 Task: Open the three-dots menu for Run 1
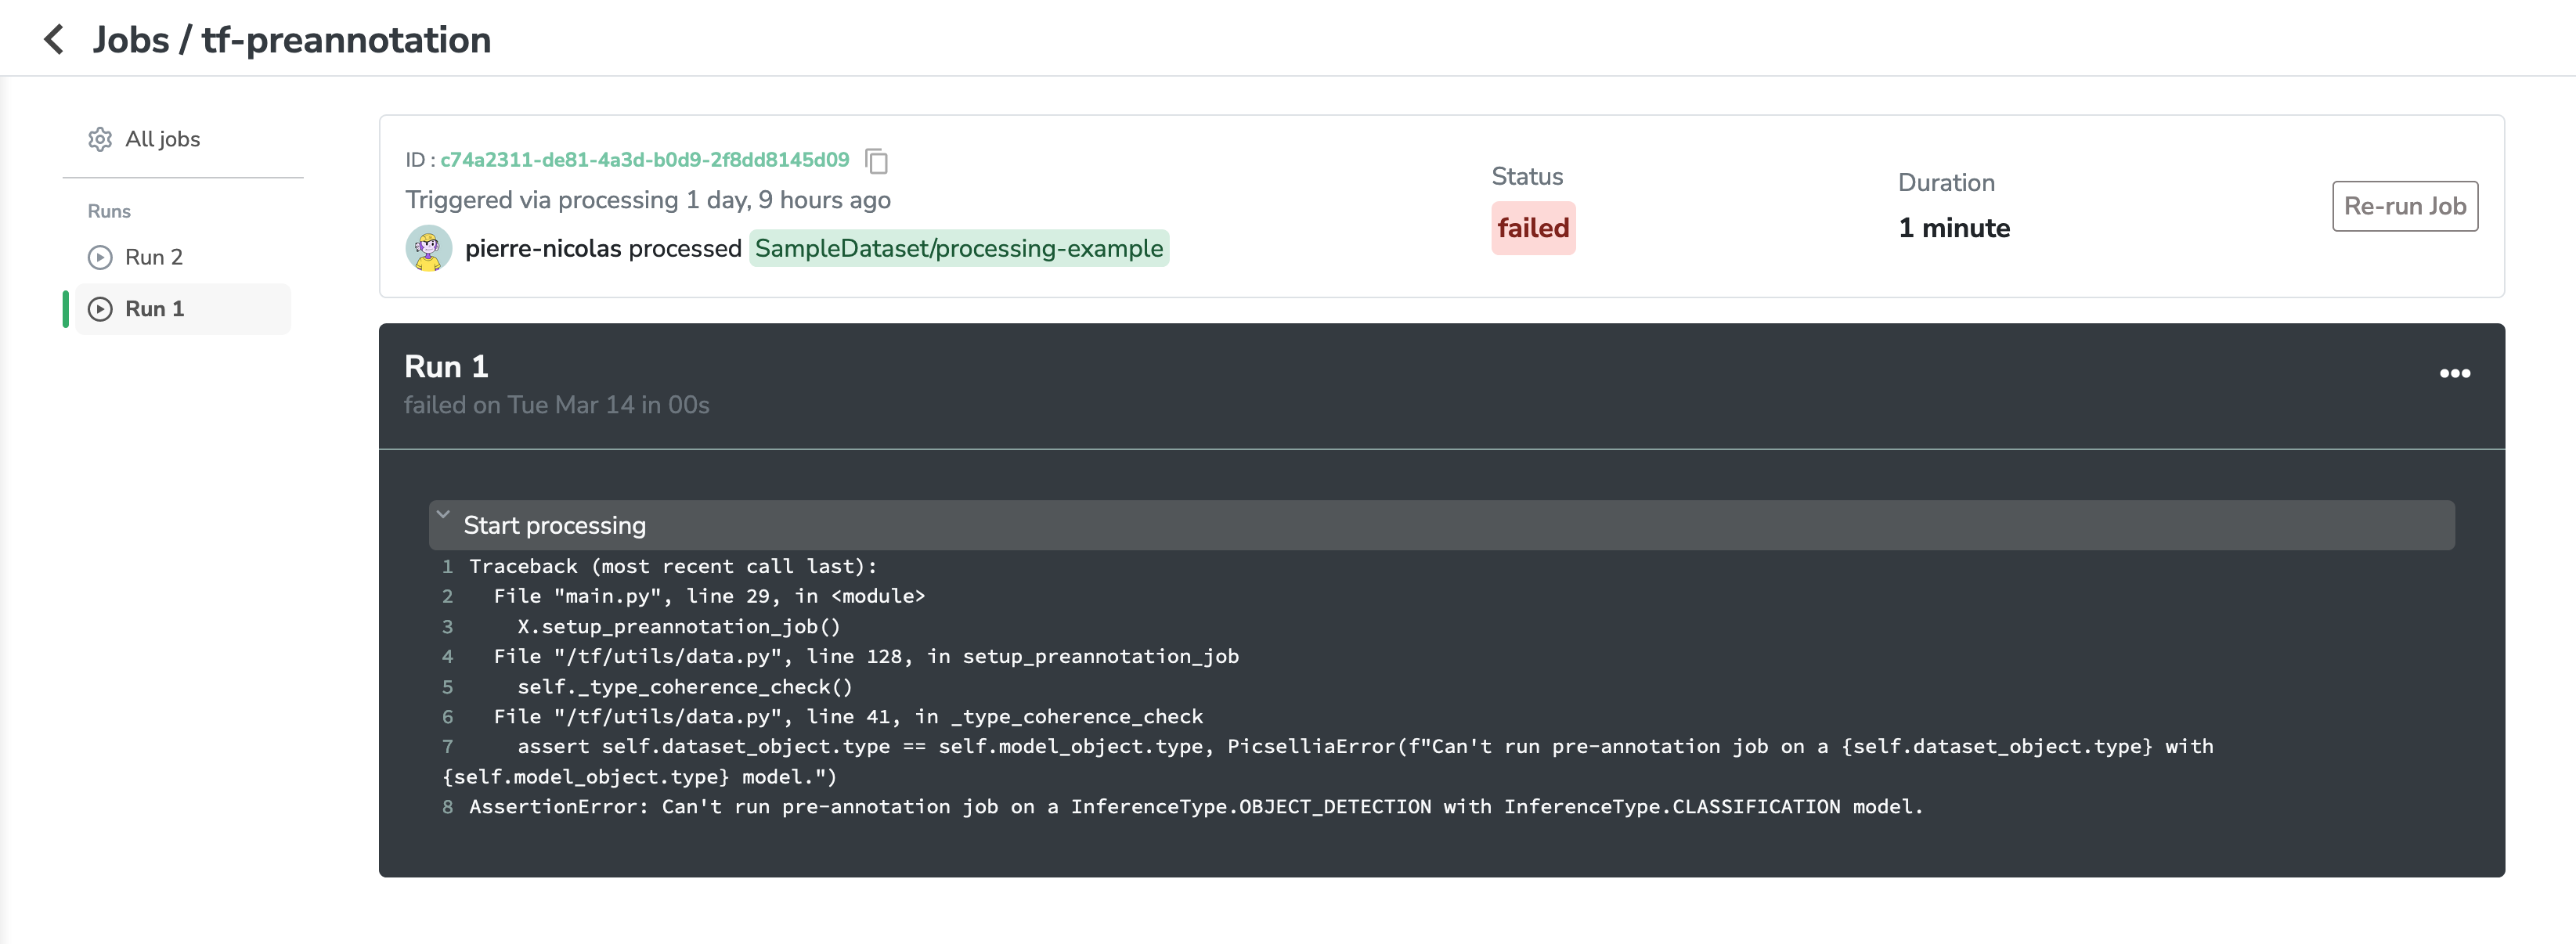tap(2454, 373)
